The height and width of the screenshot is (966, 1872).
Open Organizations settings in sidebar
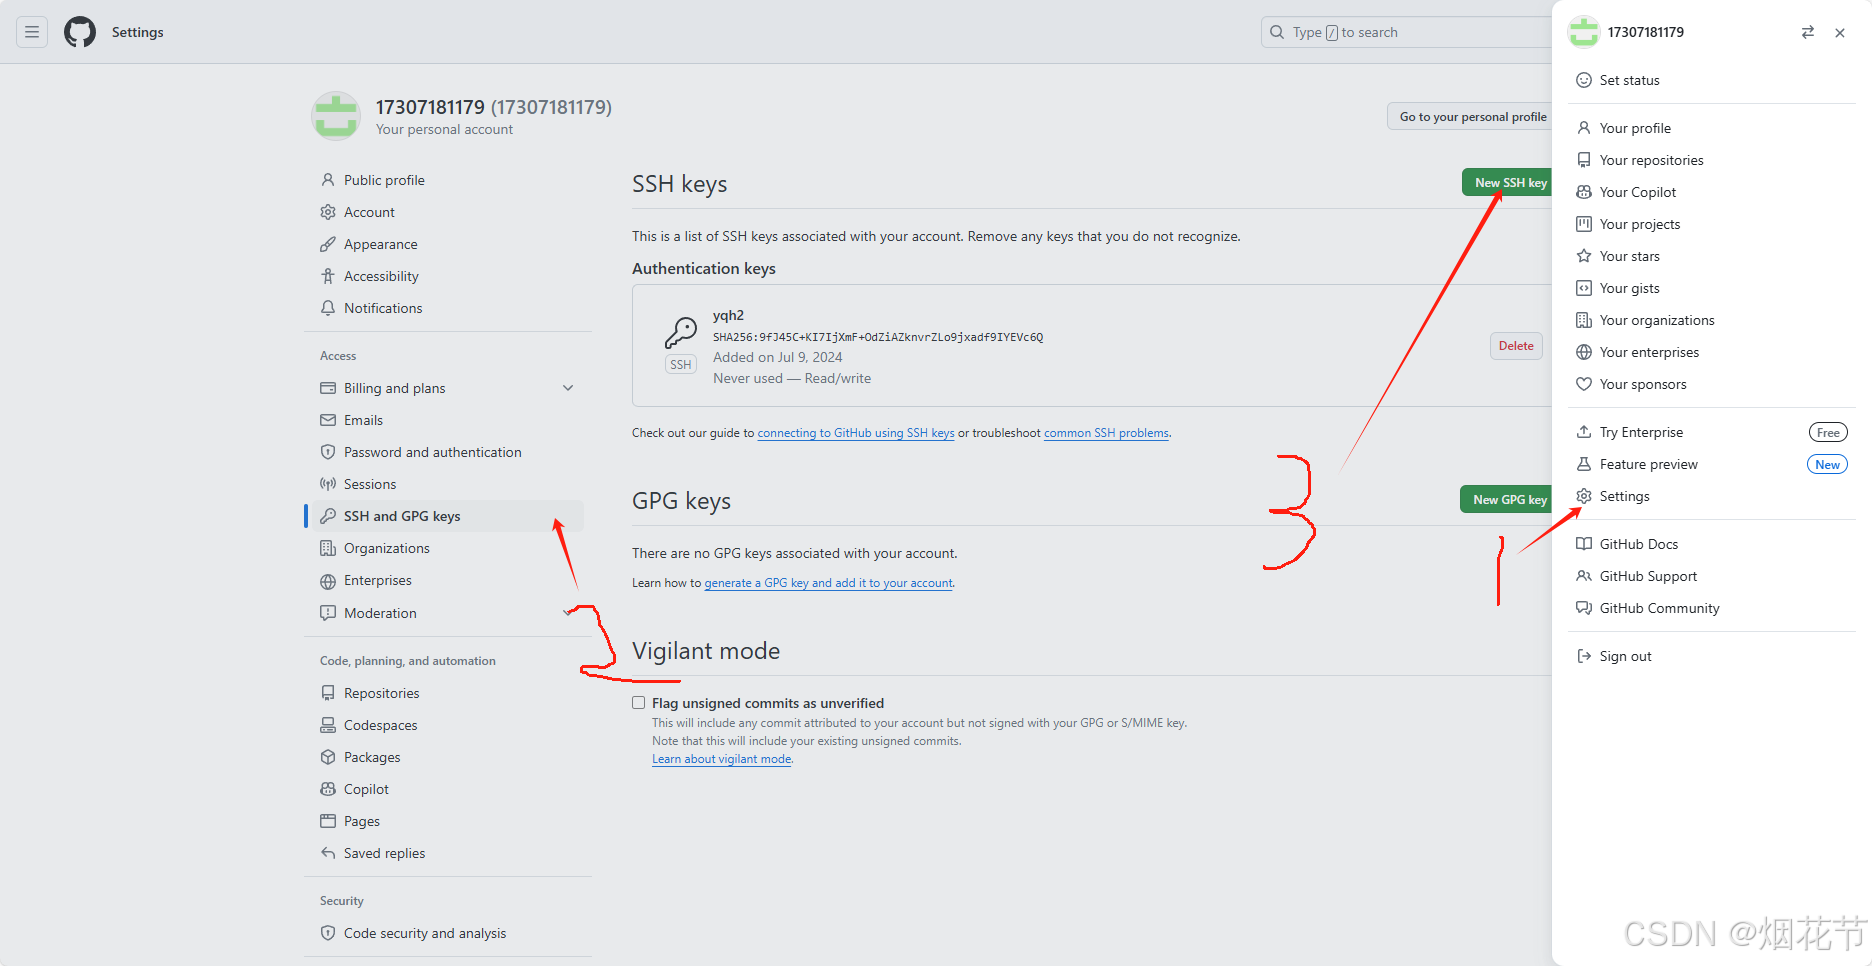tap(448, 548)
